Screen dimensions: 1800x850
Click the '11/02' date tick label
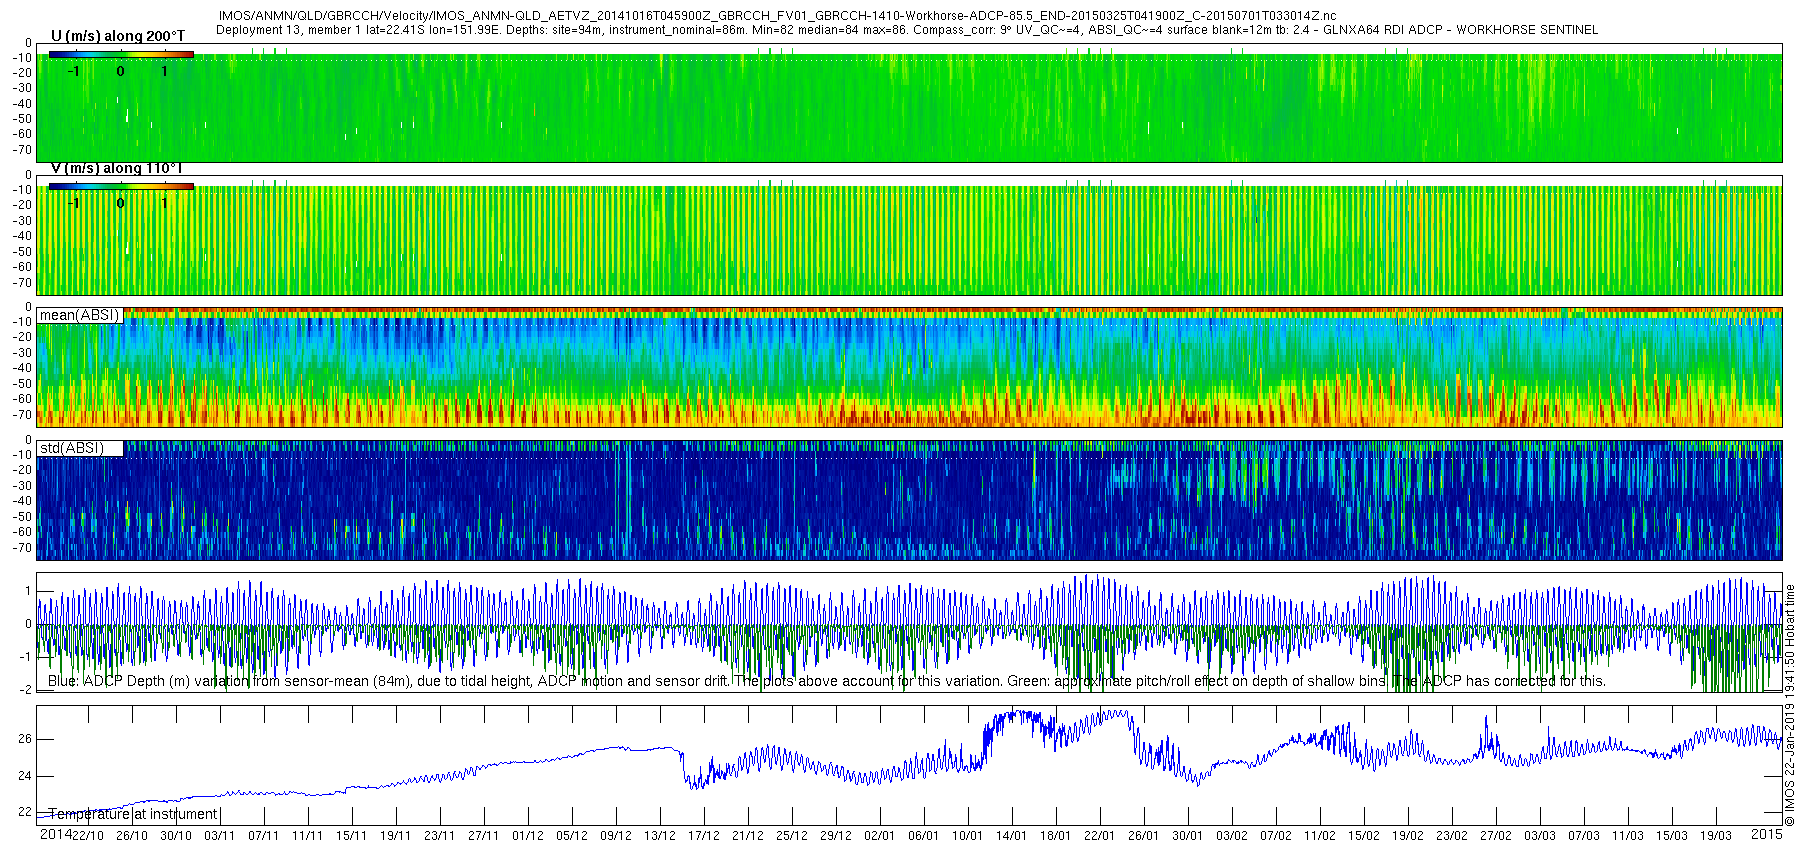[x=1320, y=836]
